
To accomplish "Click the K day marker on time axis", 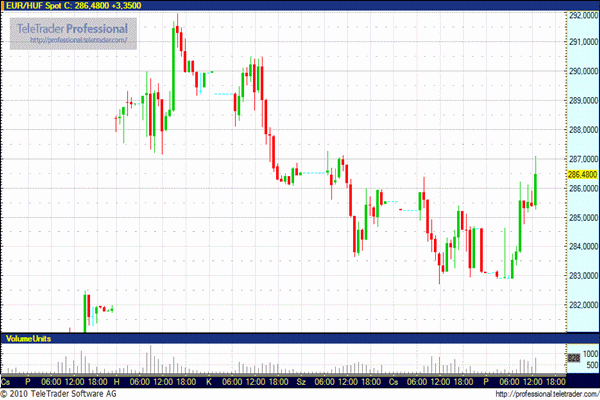I will [208, 381].
